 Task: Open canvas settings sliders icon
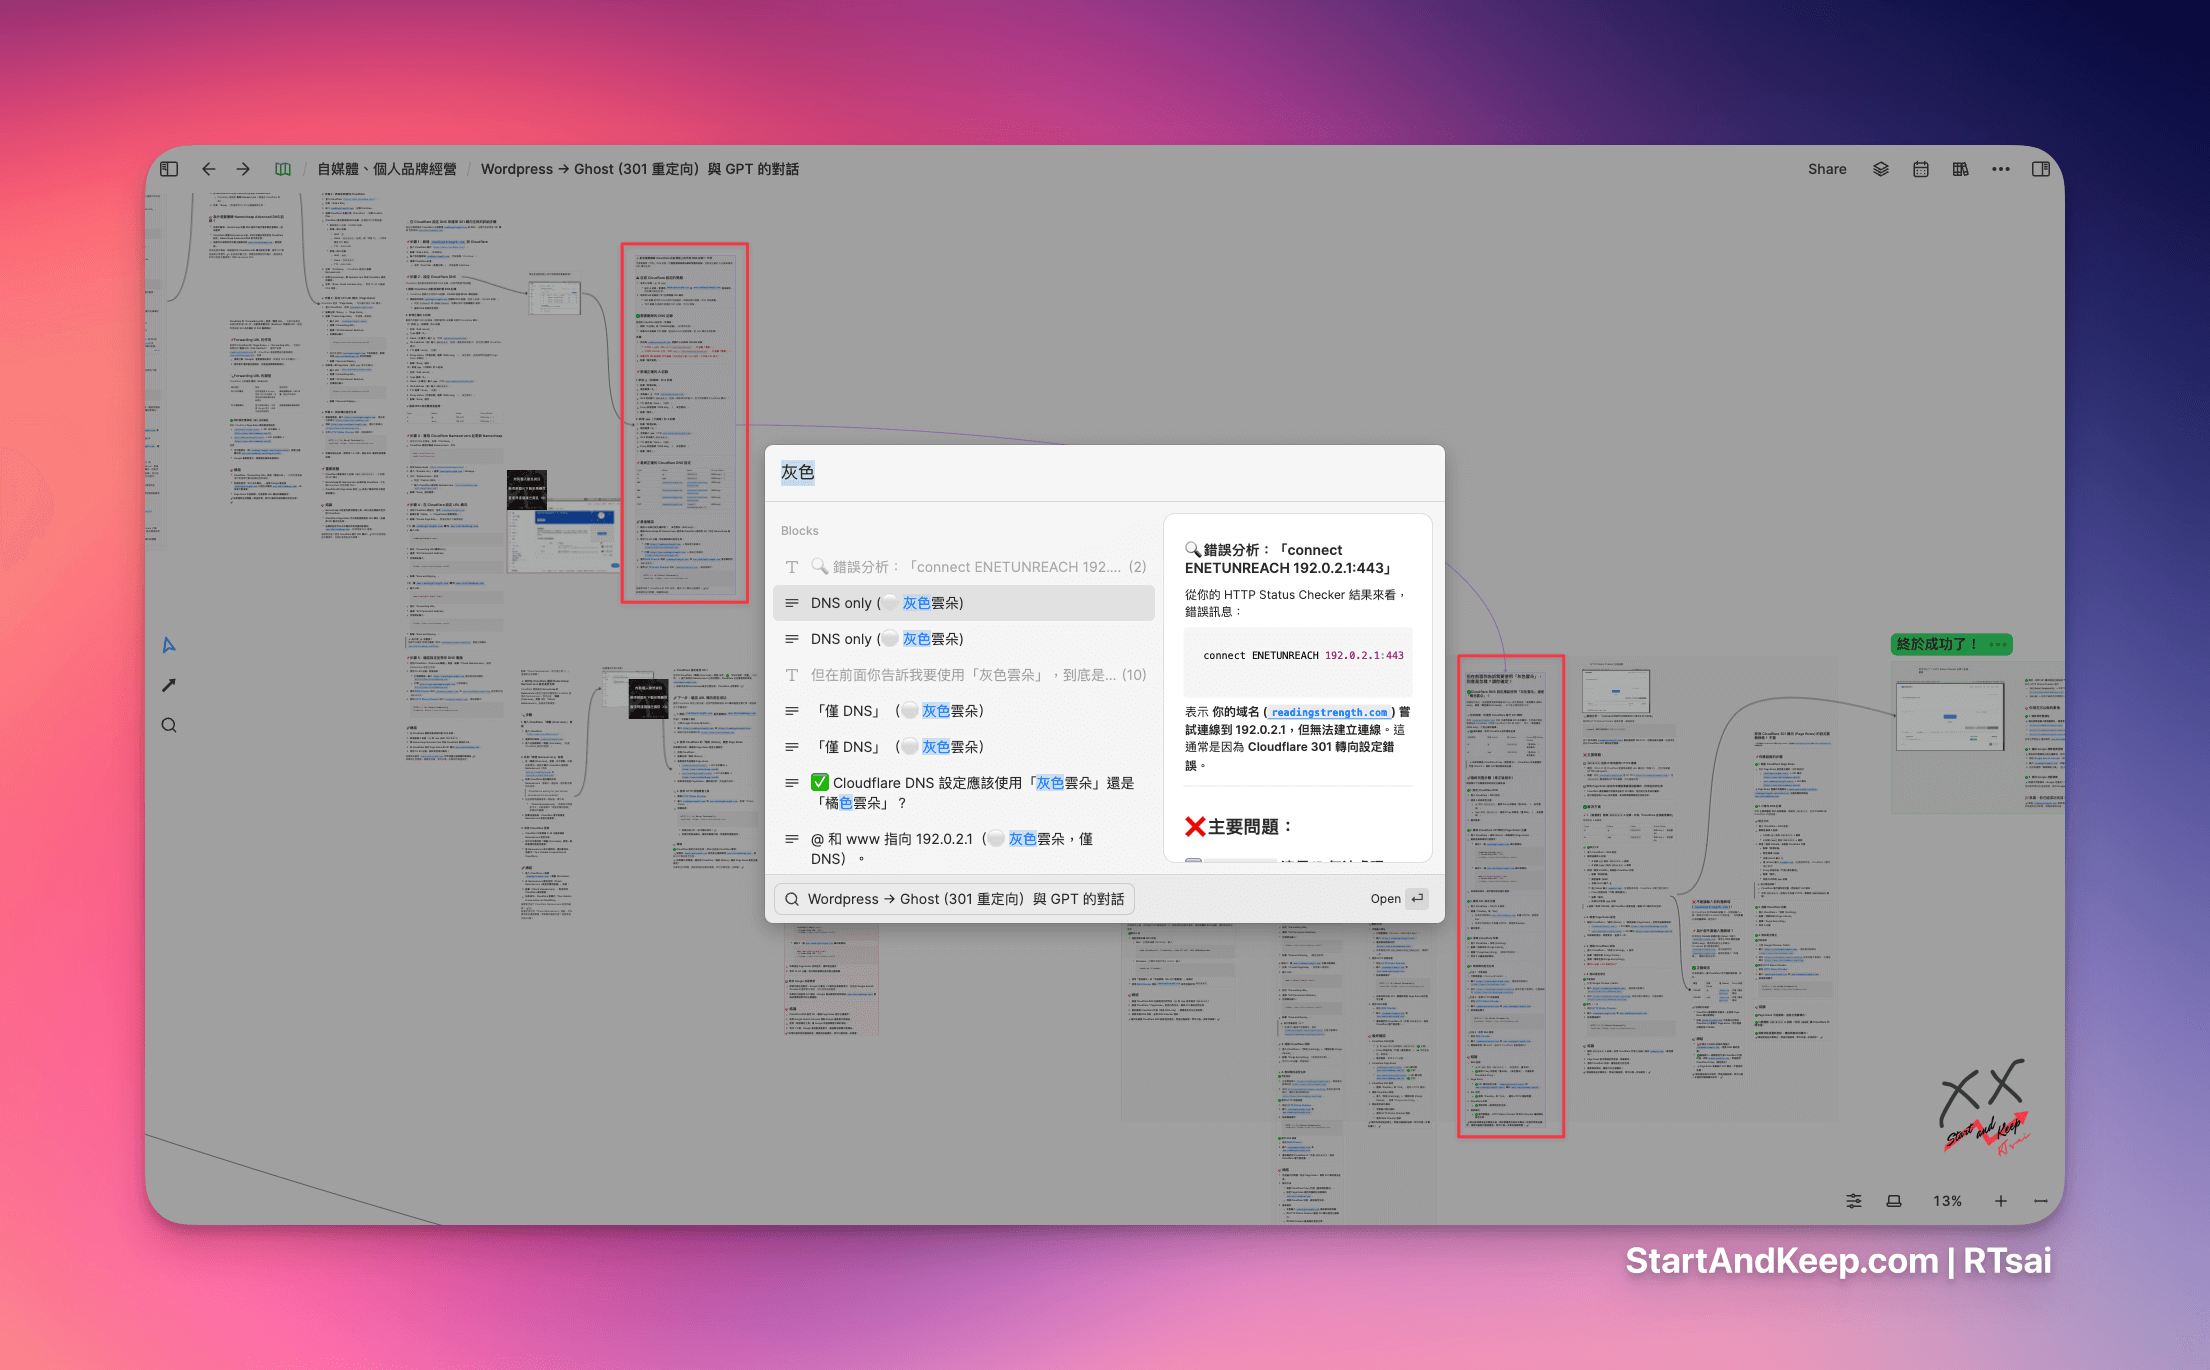(1853, 1200)
